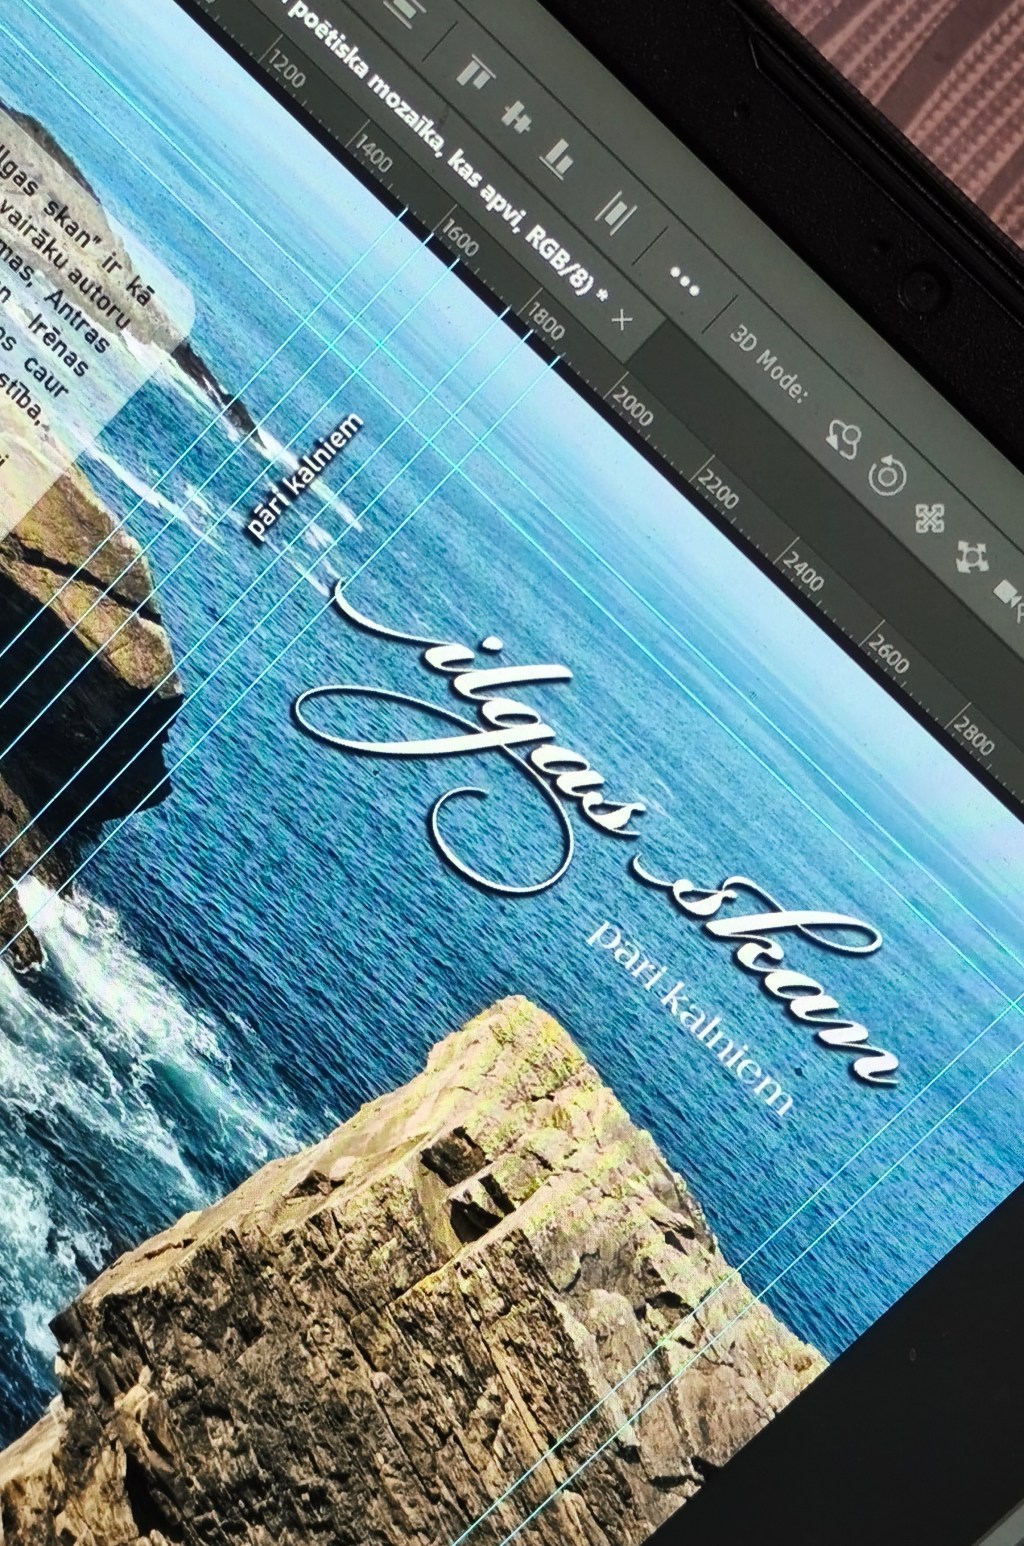Open the three-dot align and distribute options
The width and height of the screenshot is (1024, 1546).
point(683,282)
